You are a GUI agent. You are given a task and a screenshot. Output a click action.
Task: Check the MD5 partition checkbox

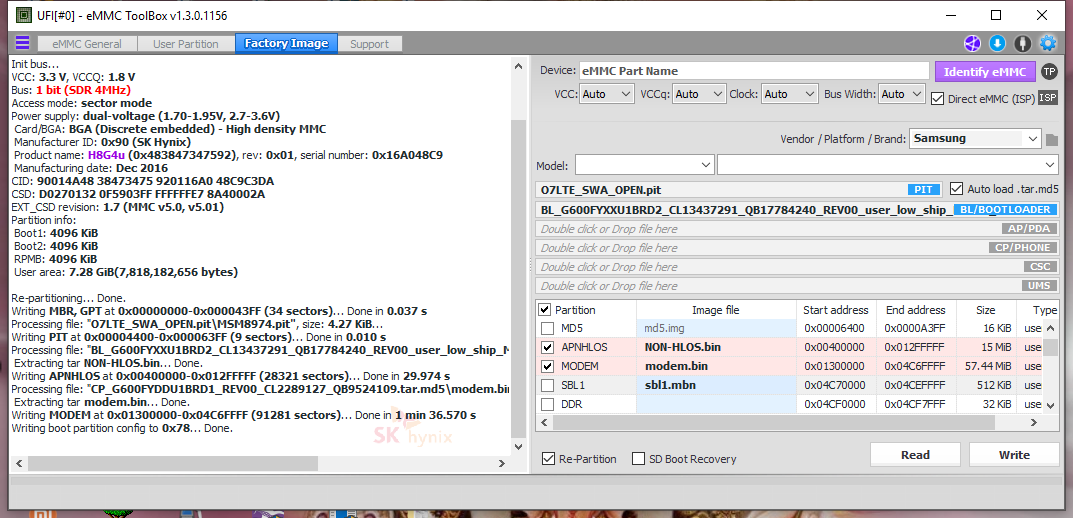tap(547, 328)
